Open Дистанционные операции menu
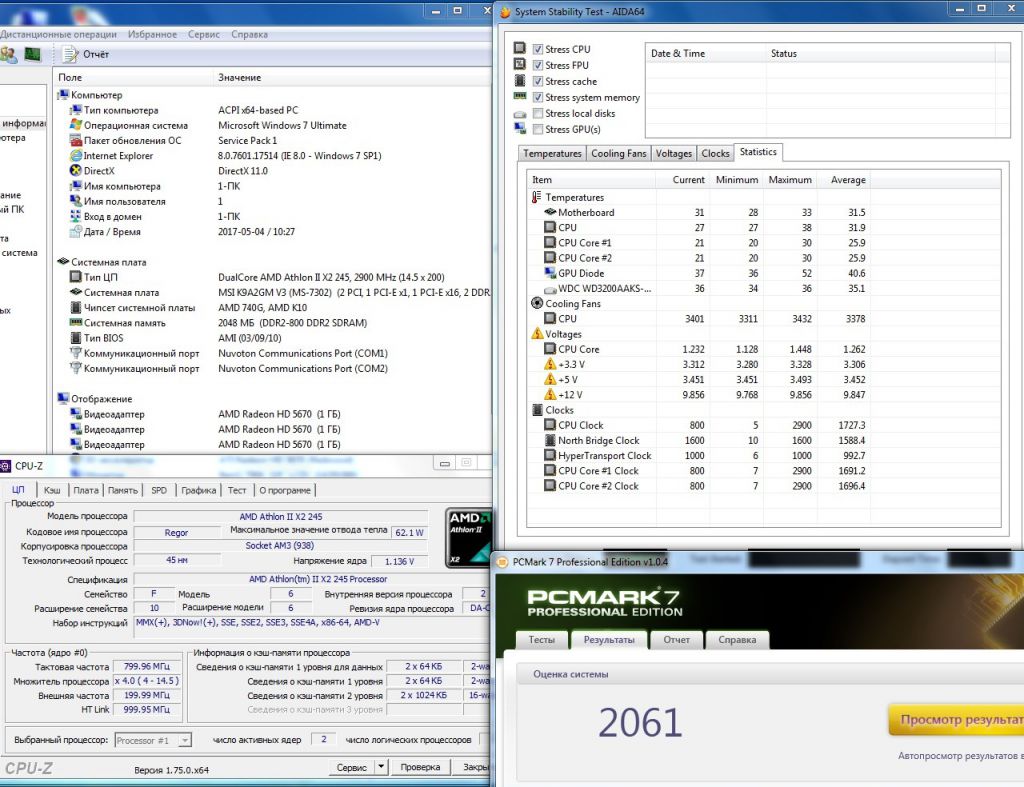1024x787 pixels. 58,34
